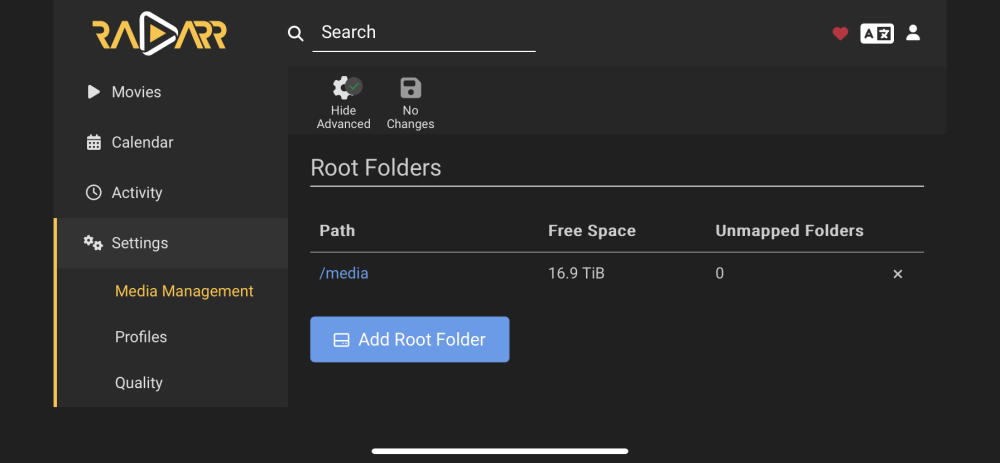
Task: Go to Quality settings page
Action: [138, 383]
